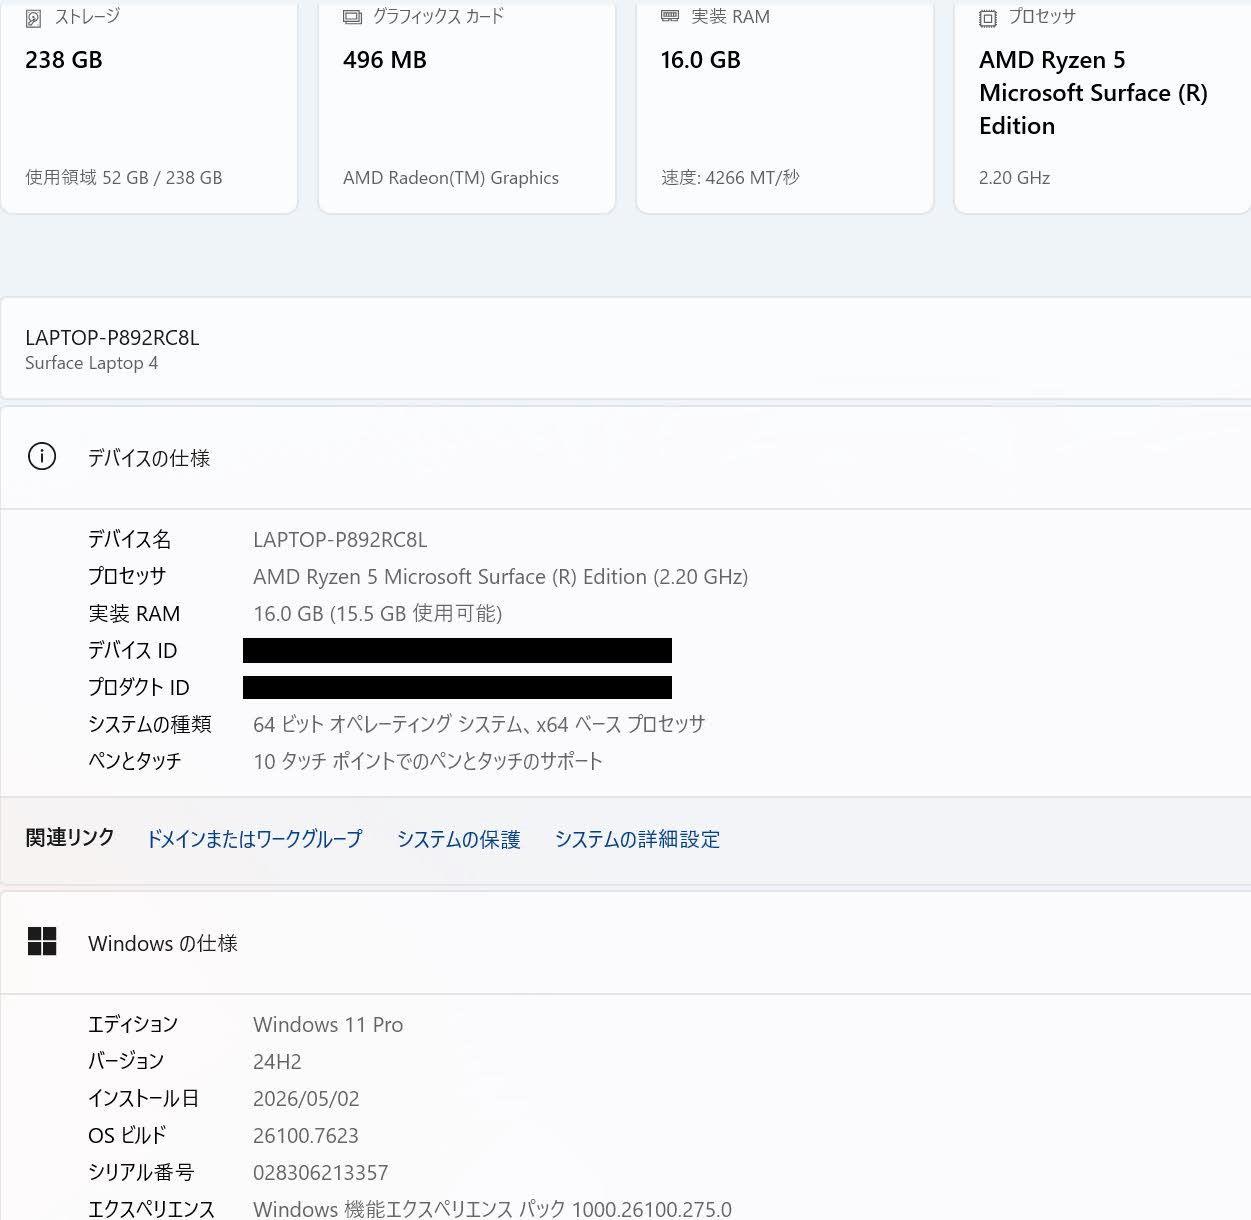Viewport: 1251px width, 1220px height.
Task: Click the 2.20 GHz text in processor card
Action: pyautogui.click(x=1014, y=178)
